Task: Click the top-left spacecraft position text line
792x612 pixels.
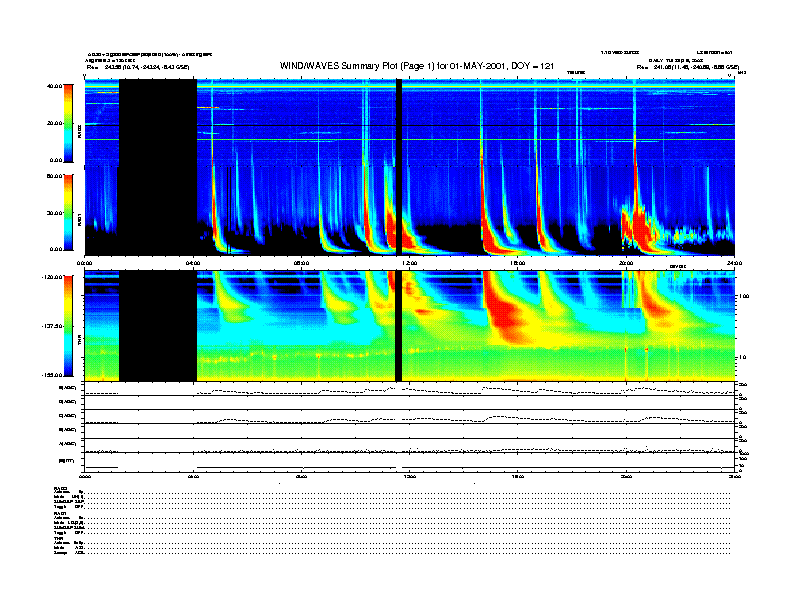Action: click(138, 67)
